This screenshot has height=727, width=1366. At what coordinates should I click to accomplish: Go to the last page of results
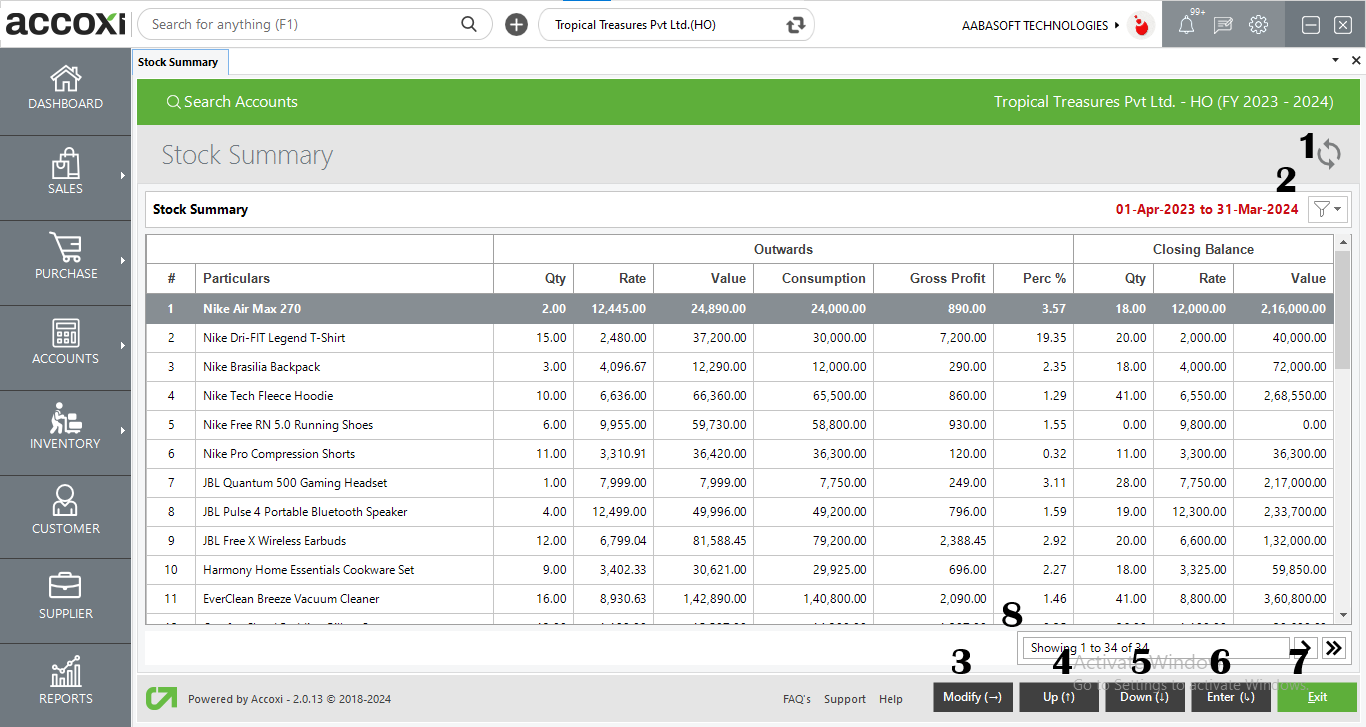click(x=1333, y=648)
